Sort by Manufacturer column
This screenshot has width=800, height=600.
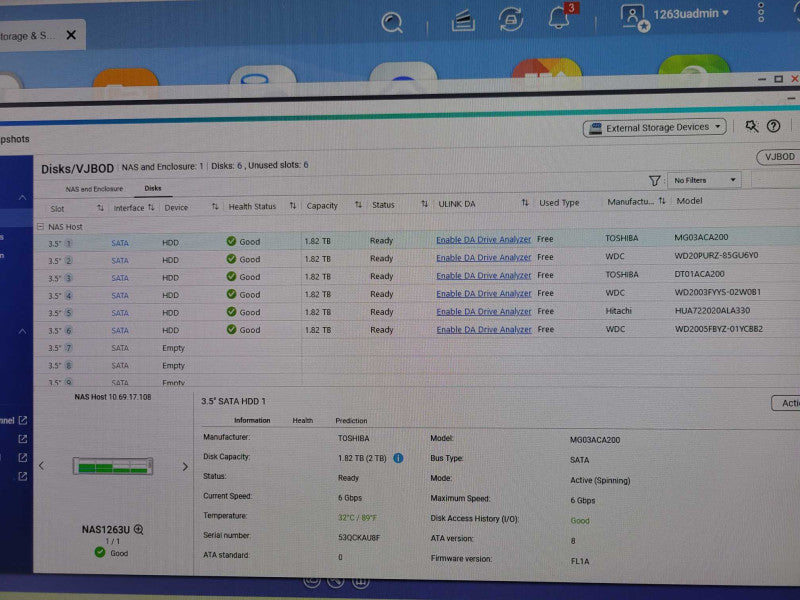click(x=662, y=201)
